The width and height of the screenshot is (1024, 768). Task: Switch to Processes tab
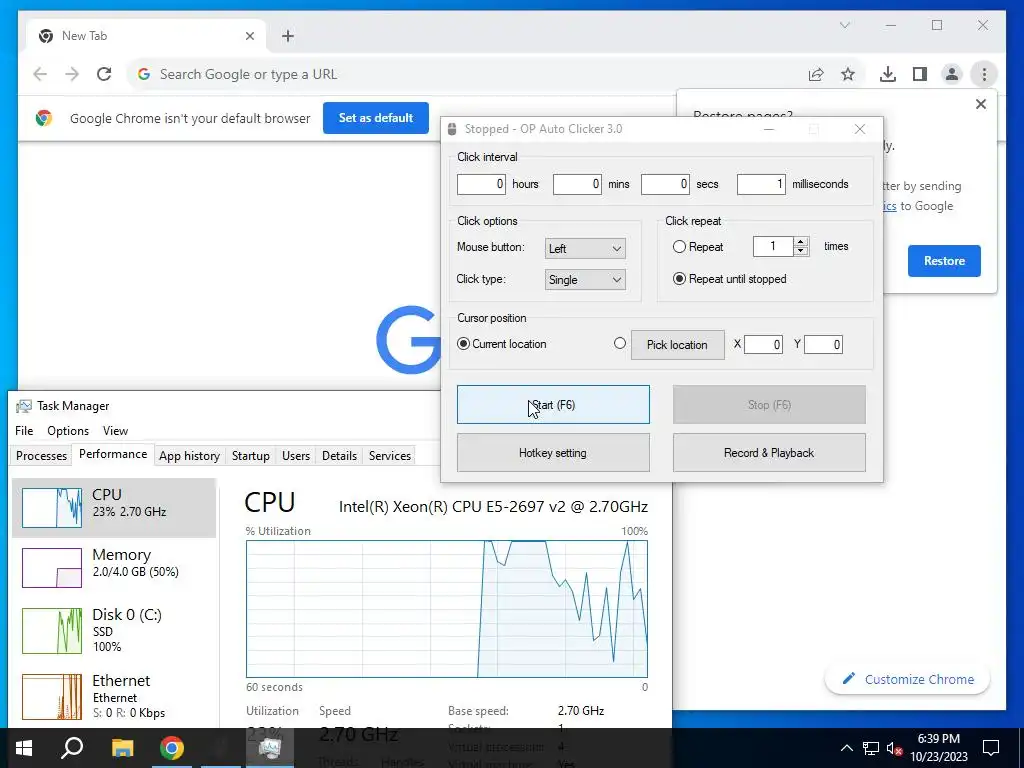41,456
